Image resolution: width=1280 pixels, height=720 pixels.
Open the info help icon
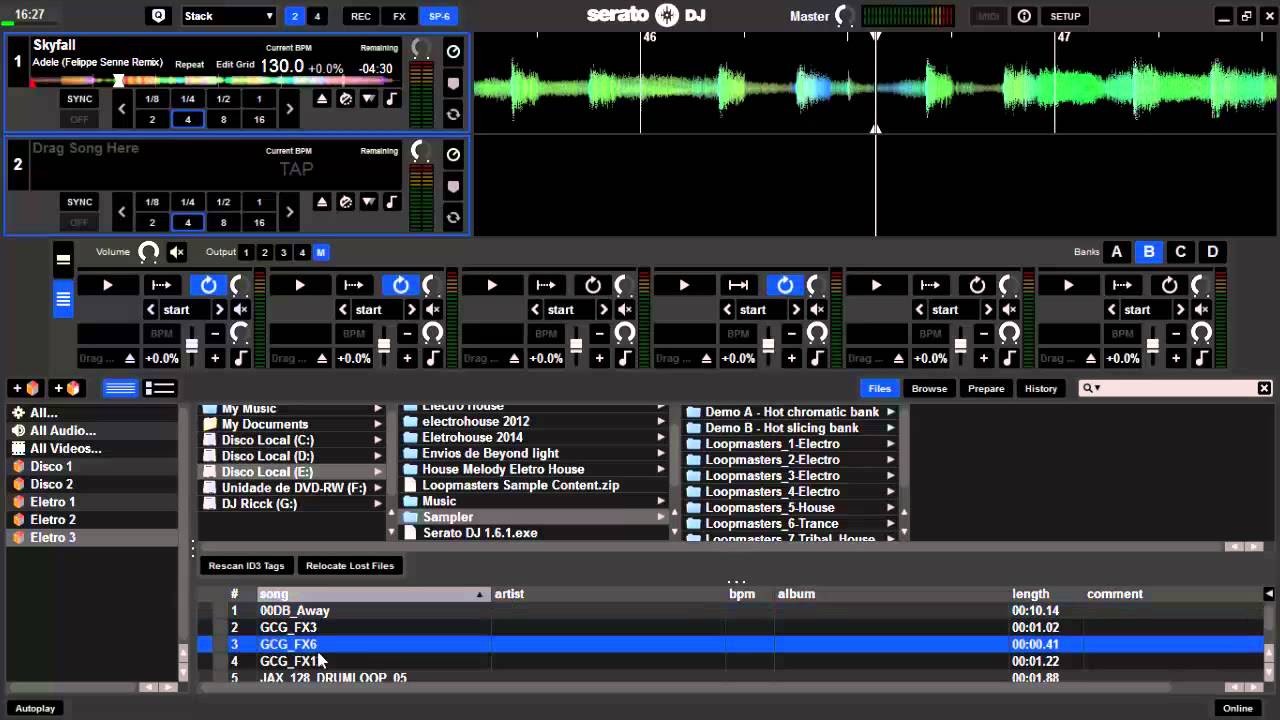coord(1024,16)
